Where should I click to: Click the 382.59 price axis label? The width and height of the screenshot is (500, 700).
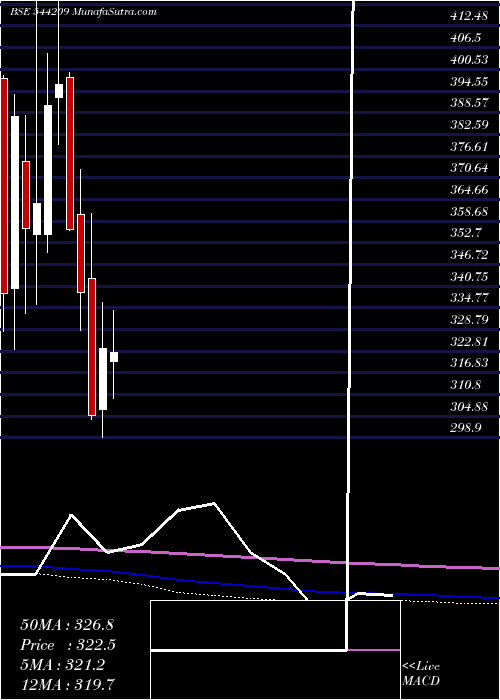pos(469,125)
